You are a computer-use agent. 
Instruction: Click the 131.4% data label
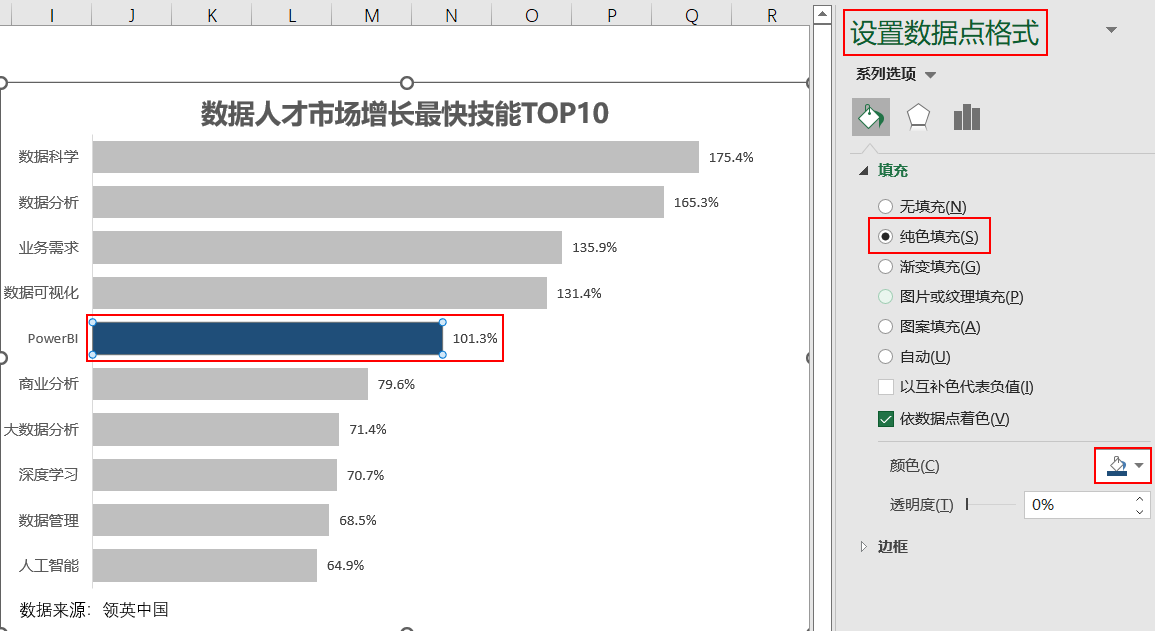coord(579,294)
